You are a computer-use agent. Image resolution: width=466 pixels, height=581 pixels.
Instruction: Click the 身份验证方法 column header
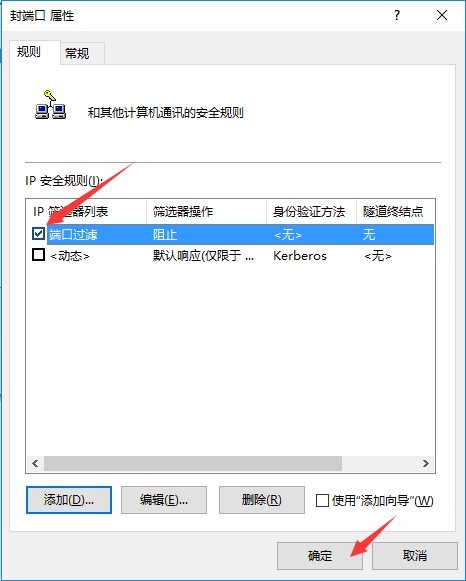click(311, 212)
